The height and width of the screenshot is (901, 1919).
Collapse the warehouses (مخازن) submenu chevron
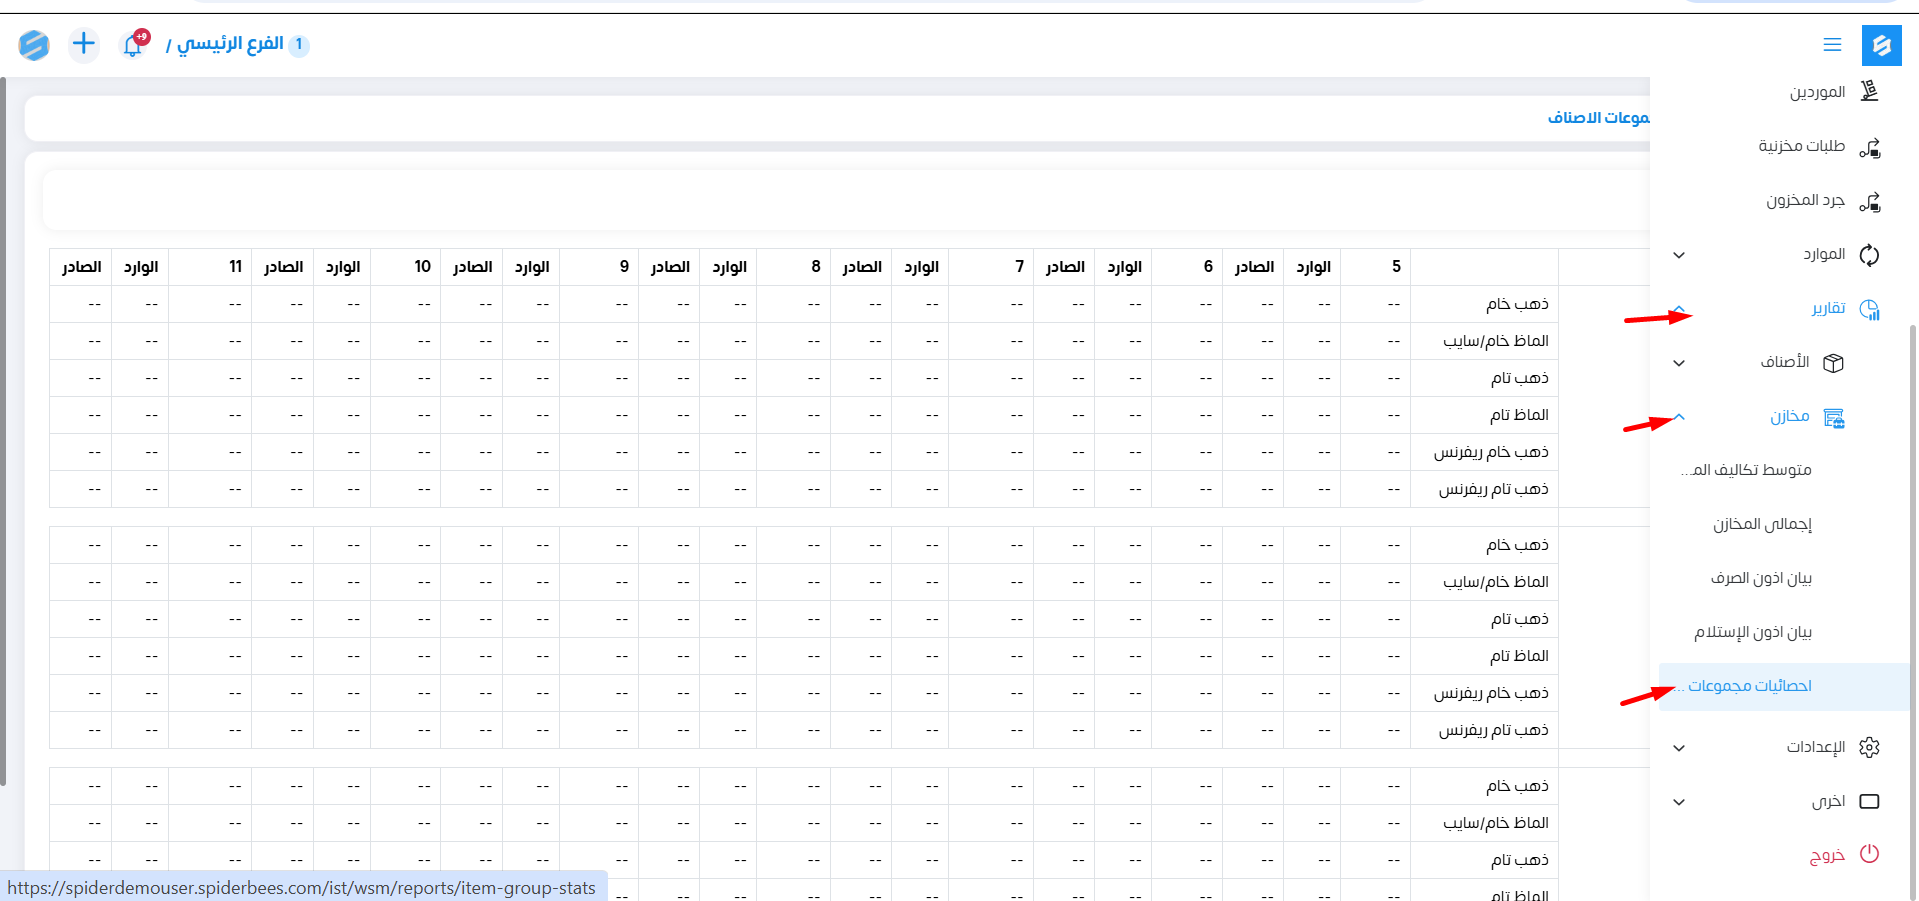[x=1679, y=417]
